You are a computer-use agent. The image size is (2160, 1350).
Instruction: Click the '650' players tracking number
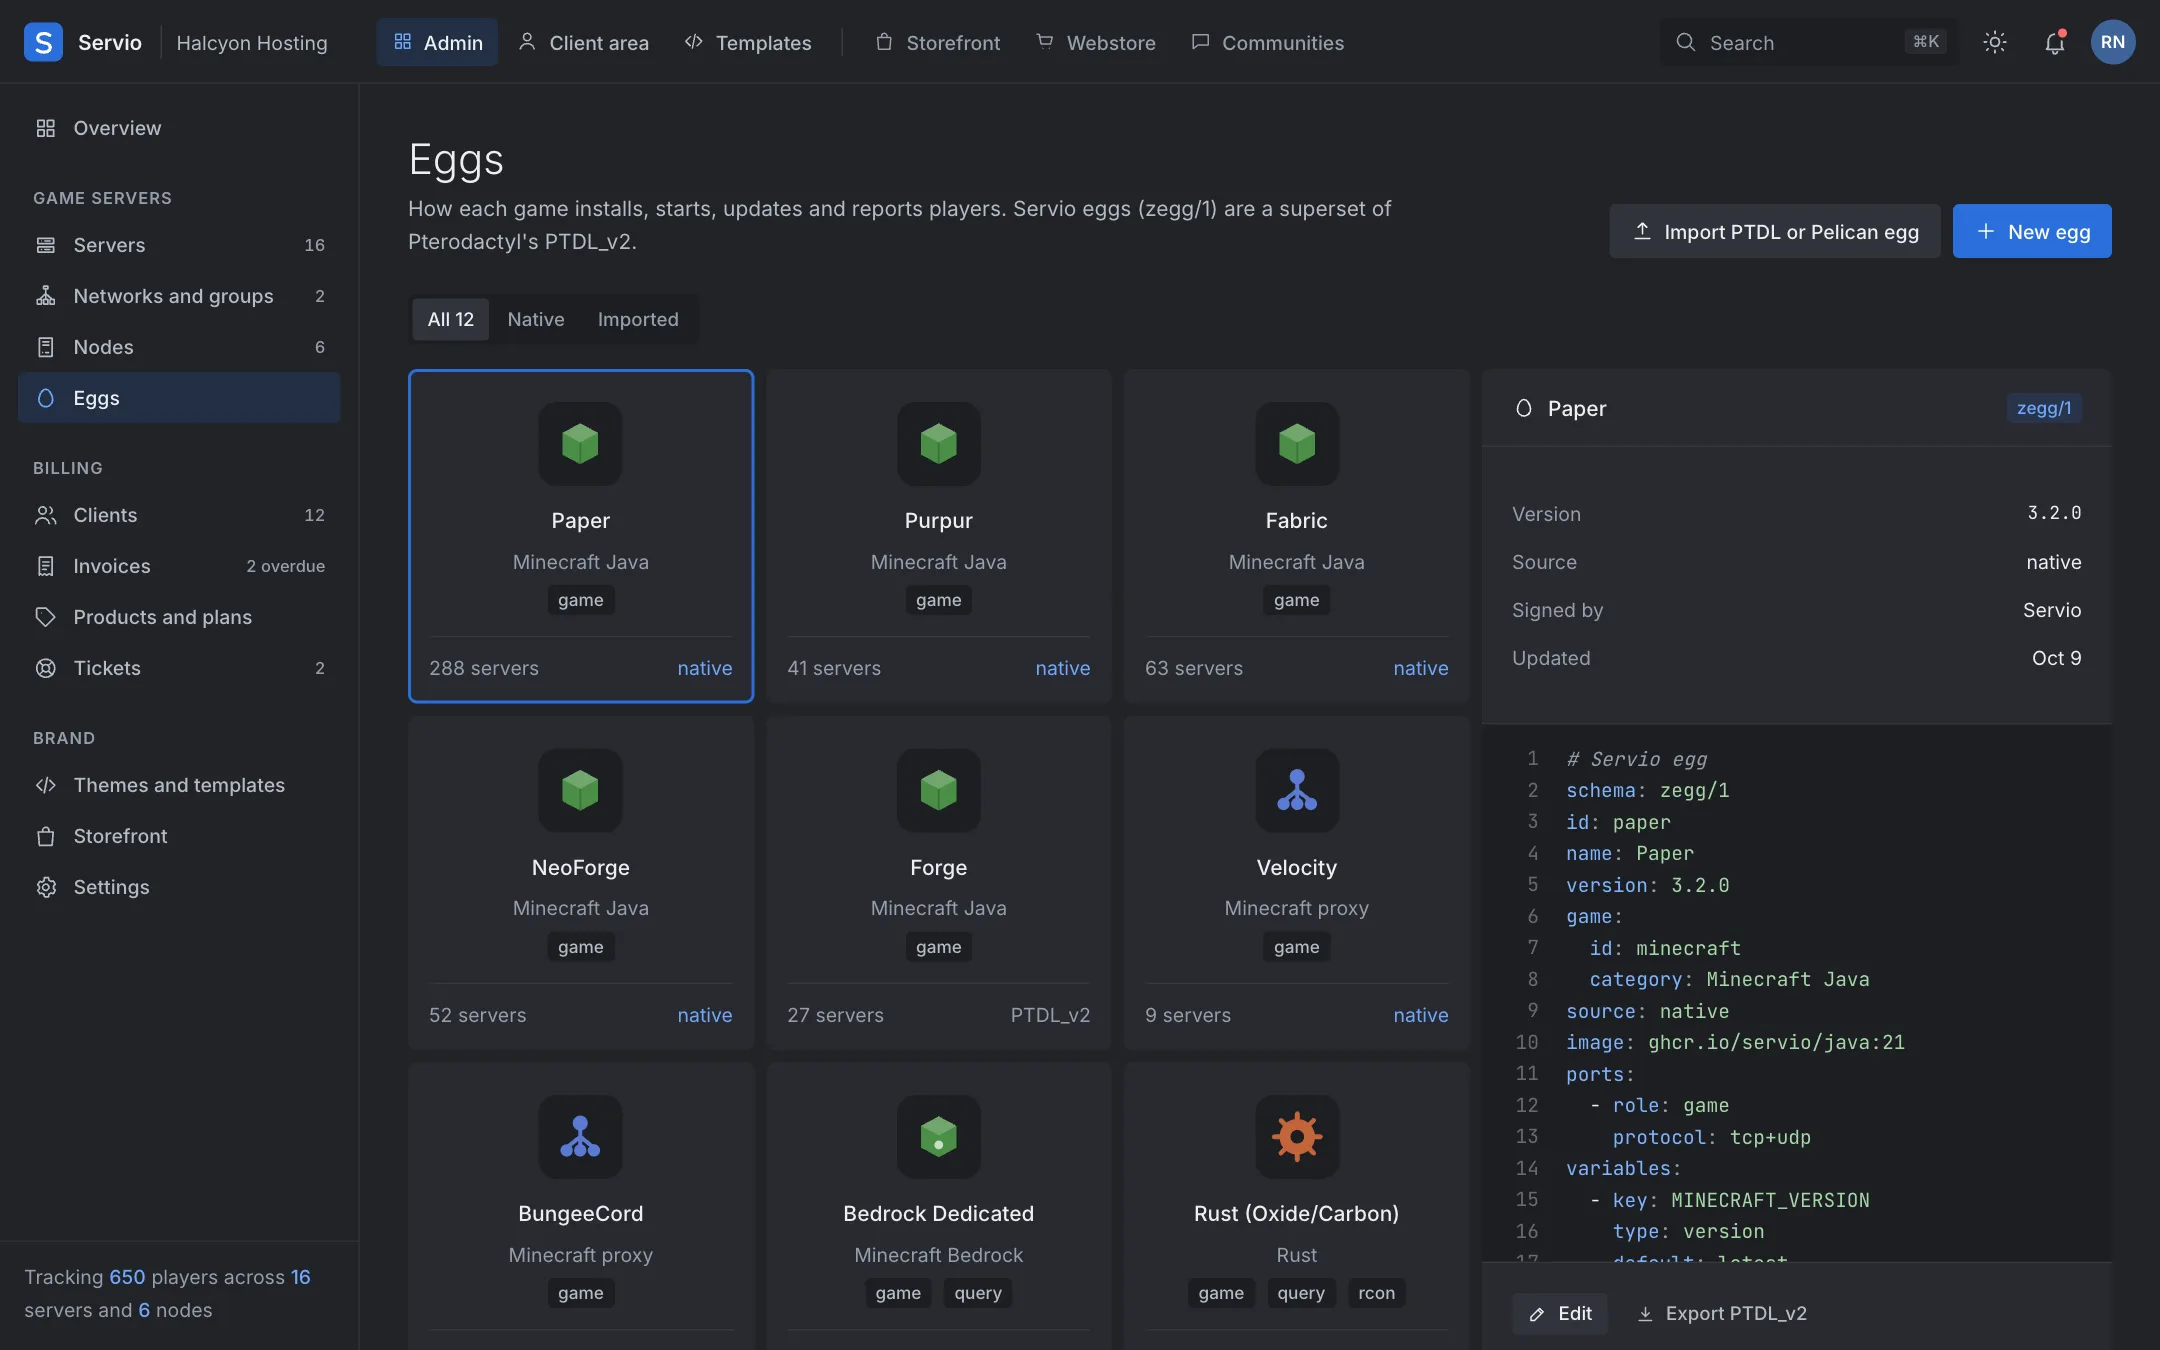(x=127, y=1277)
